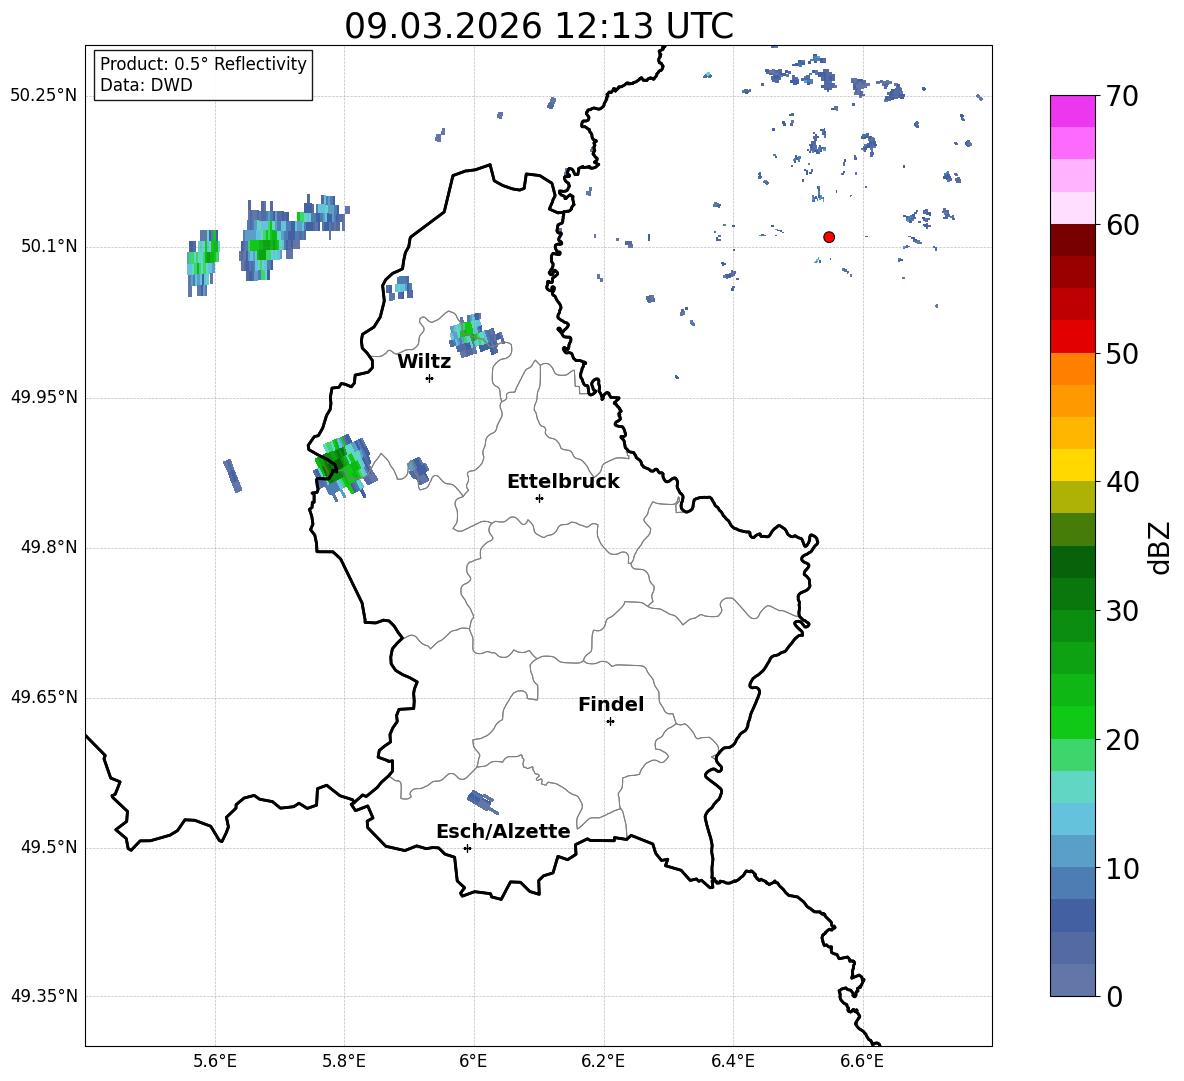Click the 49.65°N latitude label
1184x1081 pixels.
(x=44, y=697)
